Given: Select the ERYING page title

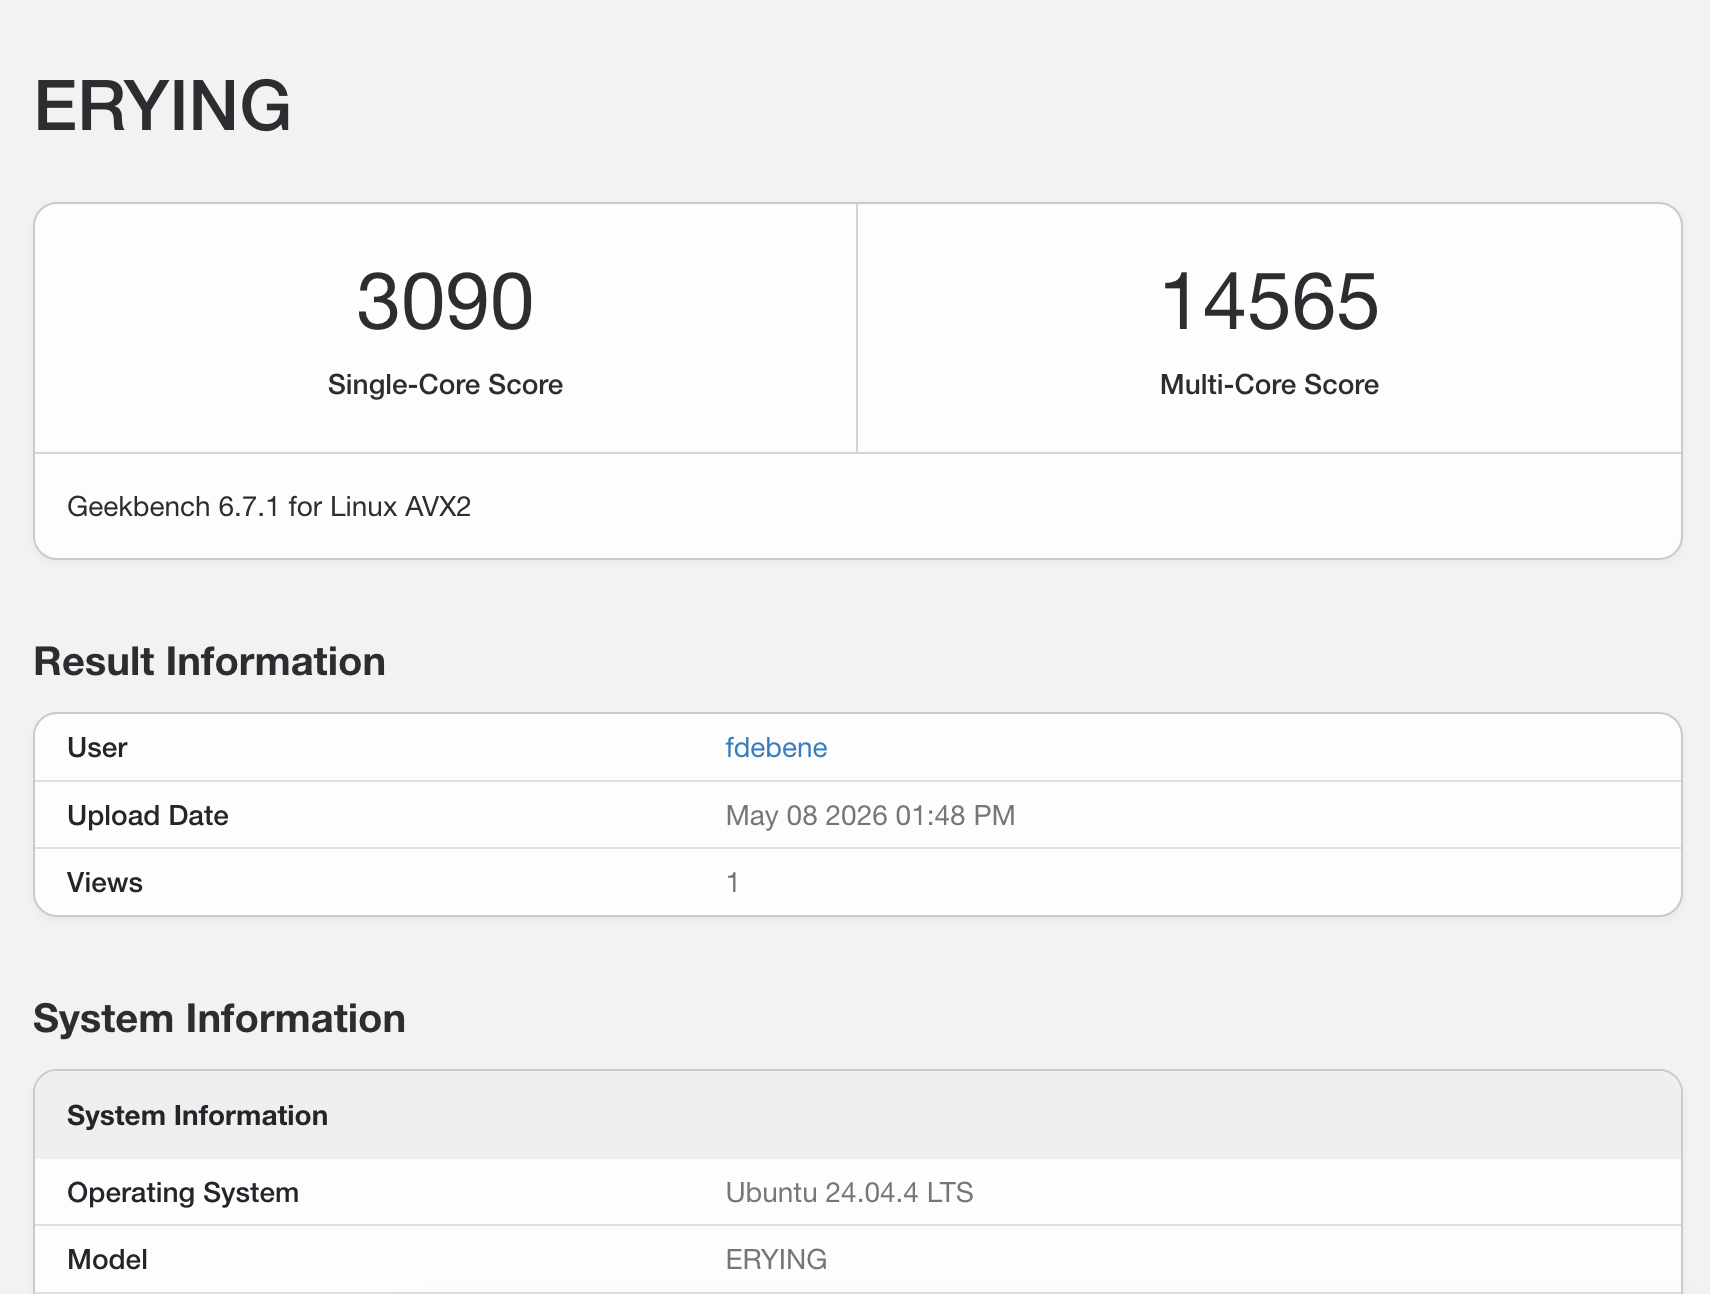Looking at the screenshot, I should pos(163,106).
